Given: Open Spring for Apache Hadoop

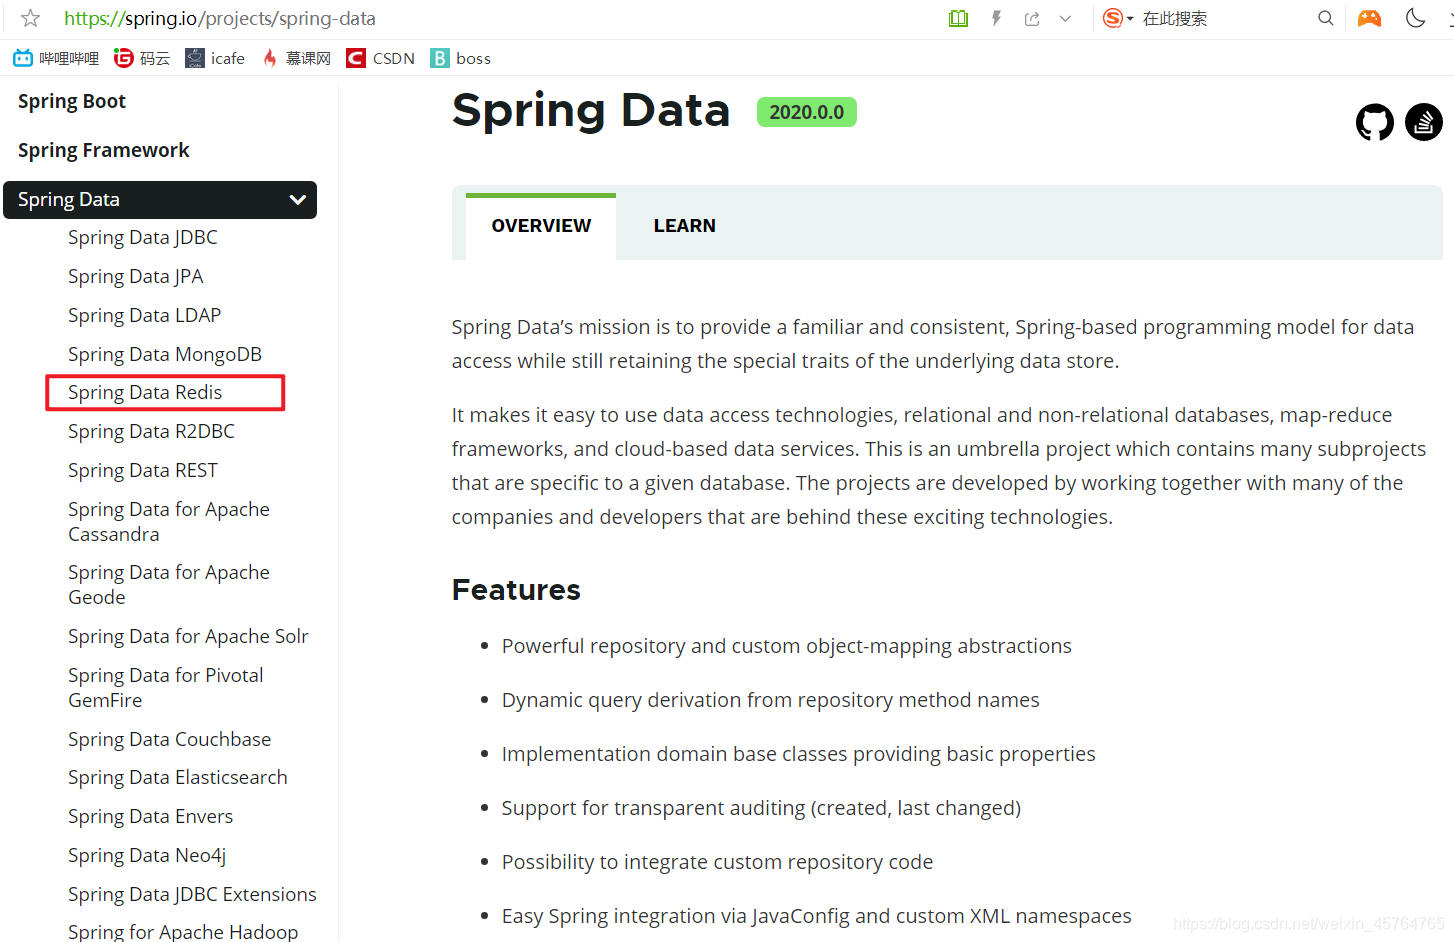Looking at the screenshot, I should point(183,931).
